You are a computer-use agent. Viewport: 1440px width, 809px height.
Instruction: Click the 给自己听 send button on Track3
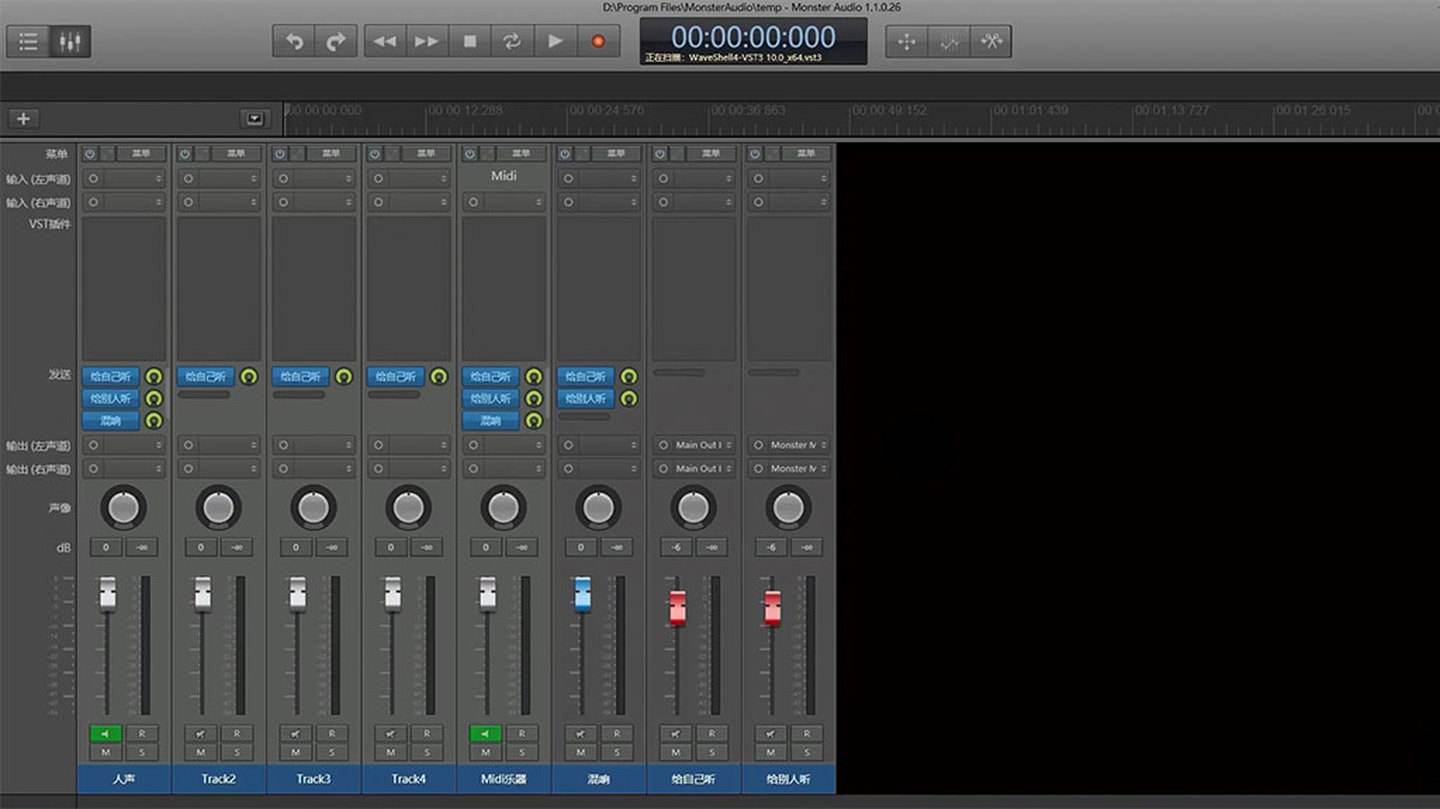[x=301, y=377]
